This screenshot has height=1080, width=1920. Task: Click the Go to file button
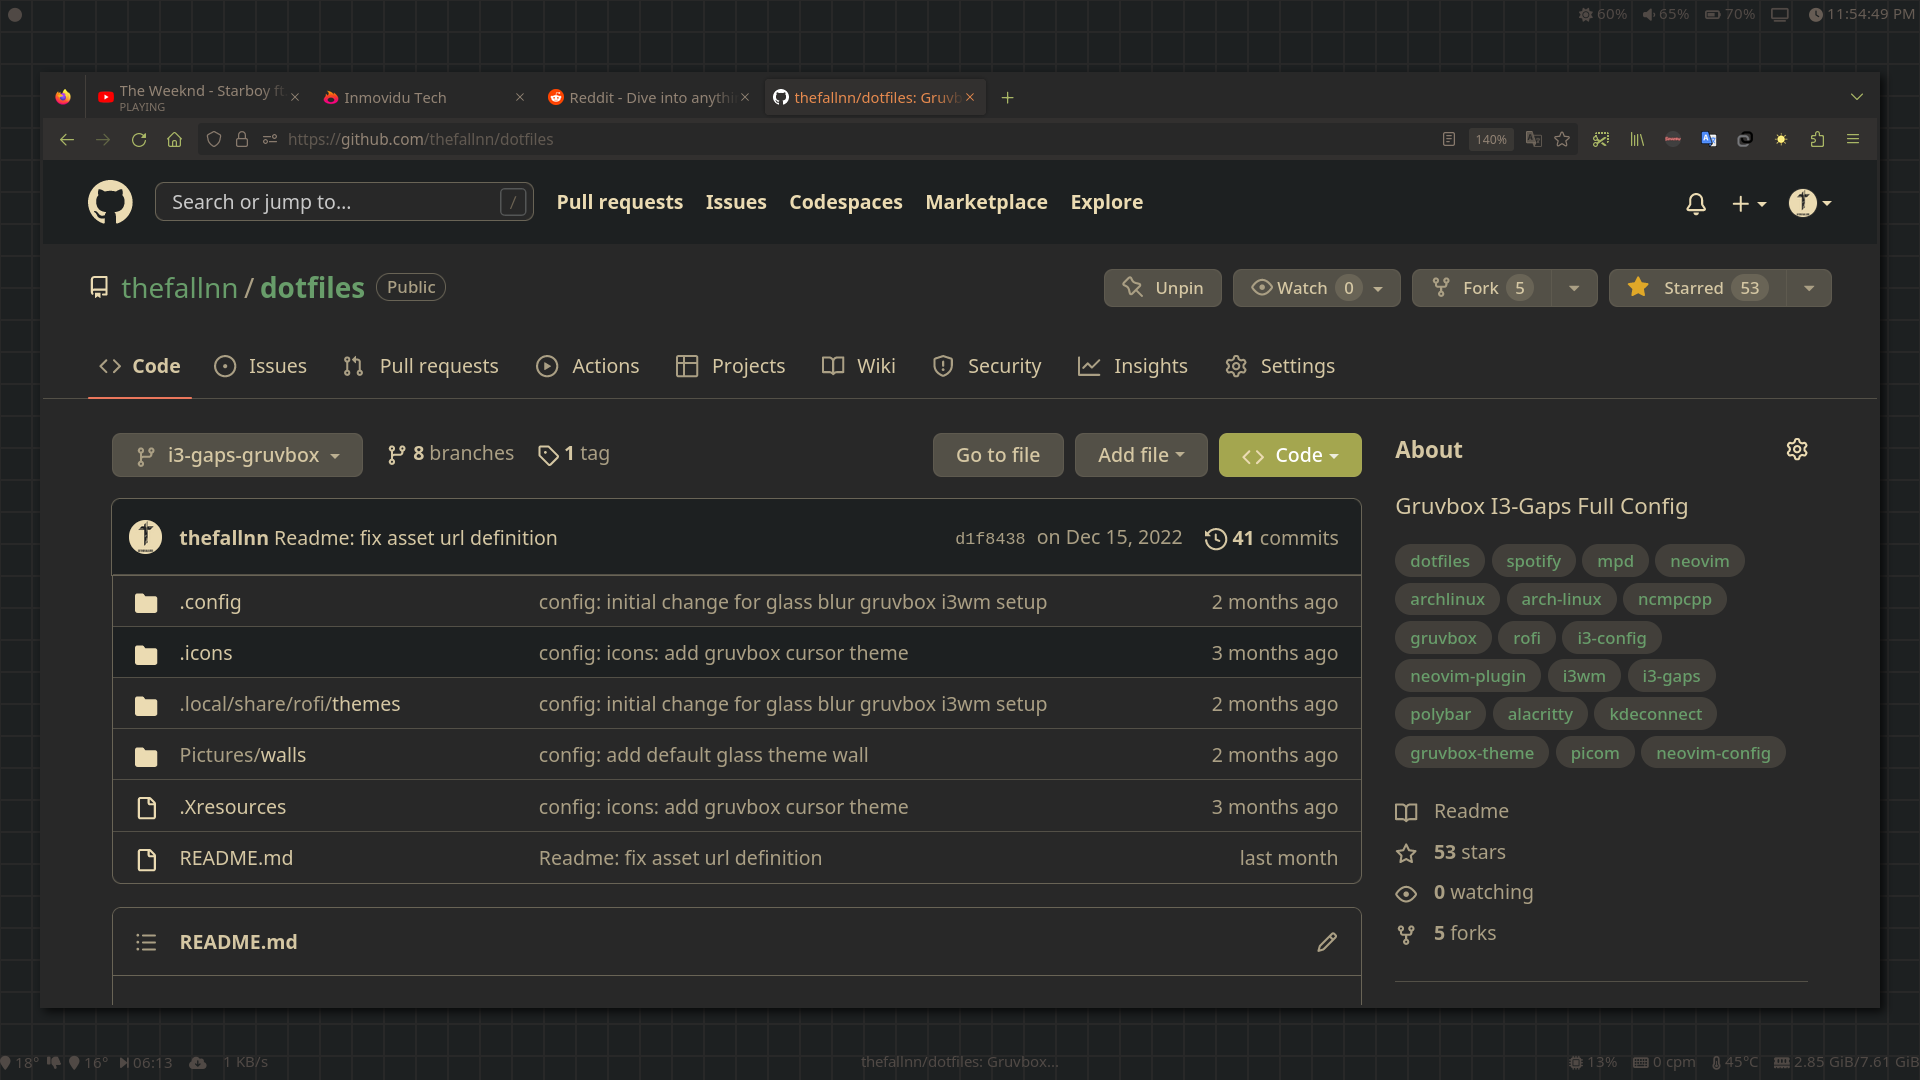tap(997, 455)
